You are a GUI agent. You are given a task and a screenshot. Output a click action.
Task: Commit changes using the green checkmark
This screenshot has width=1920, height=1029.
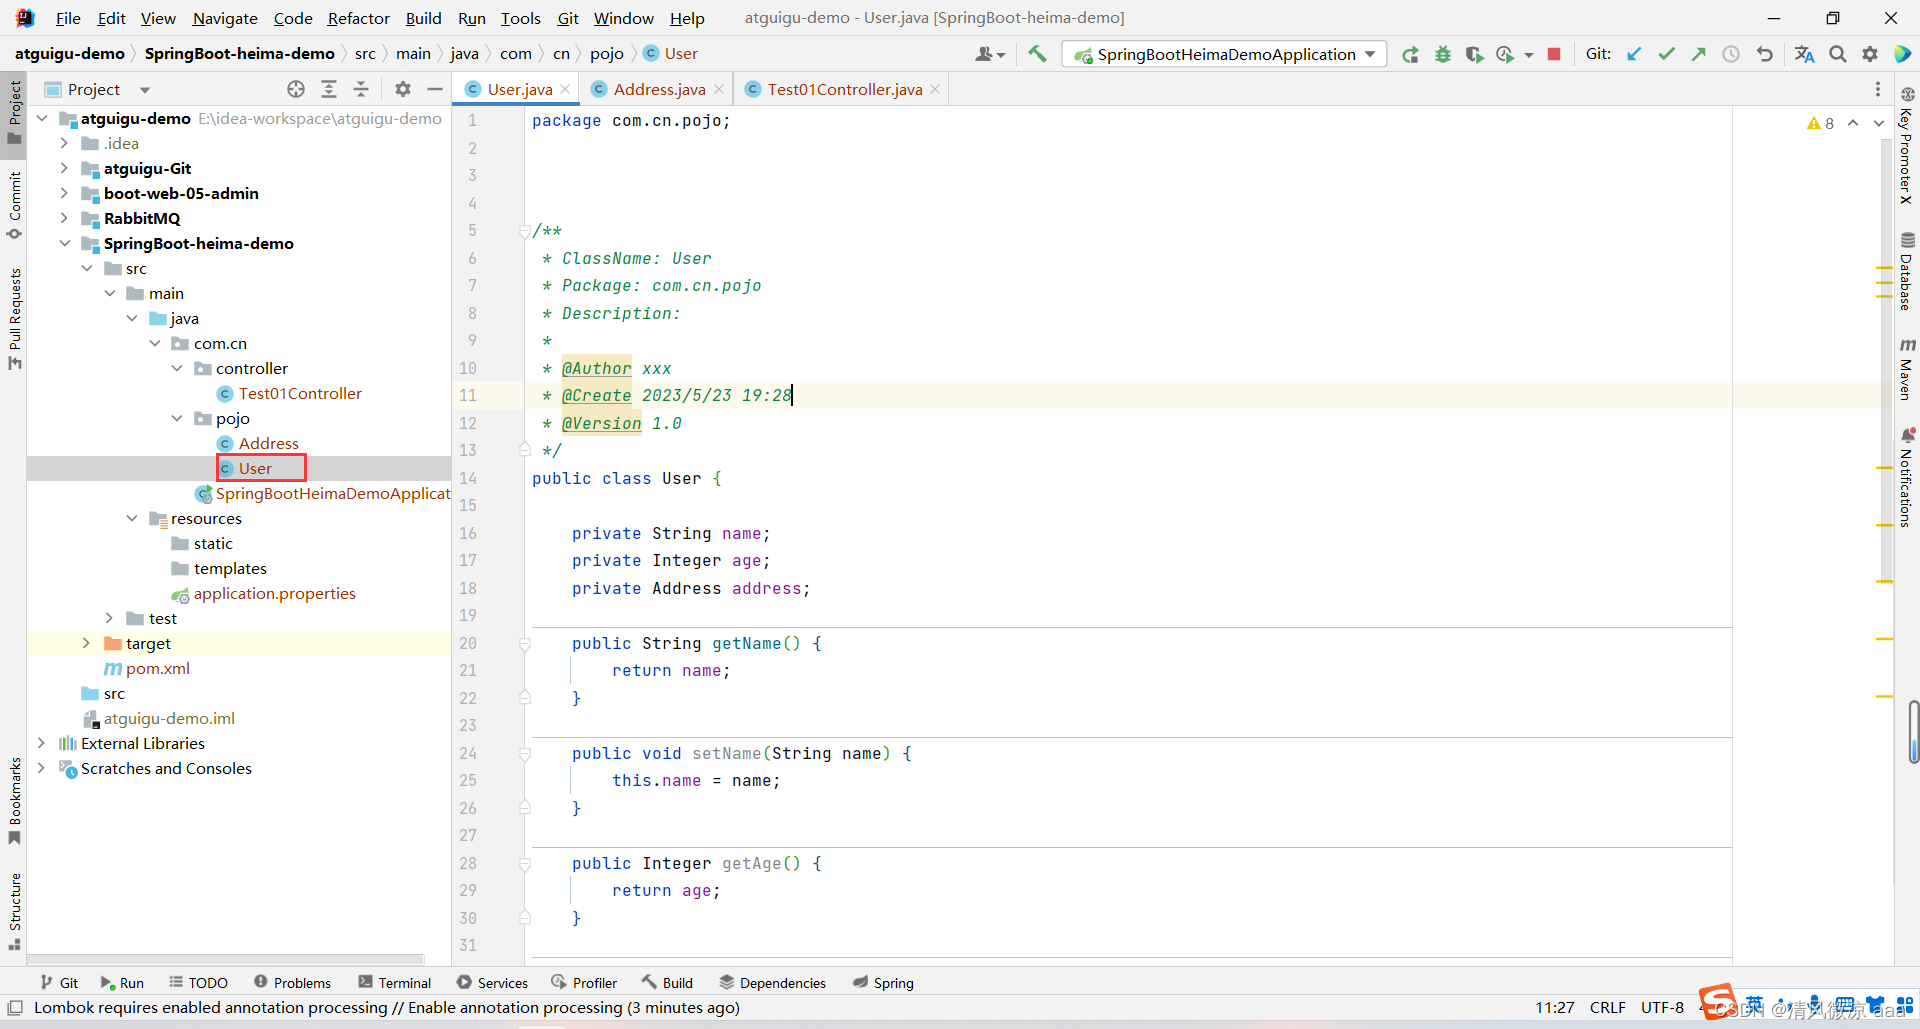pyautogui.click(x=1666, y=54)
